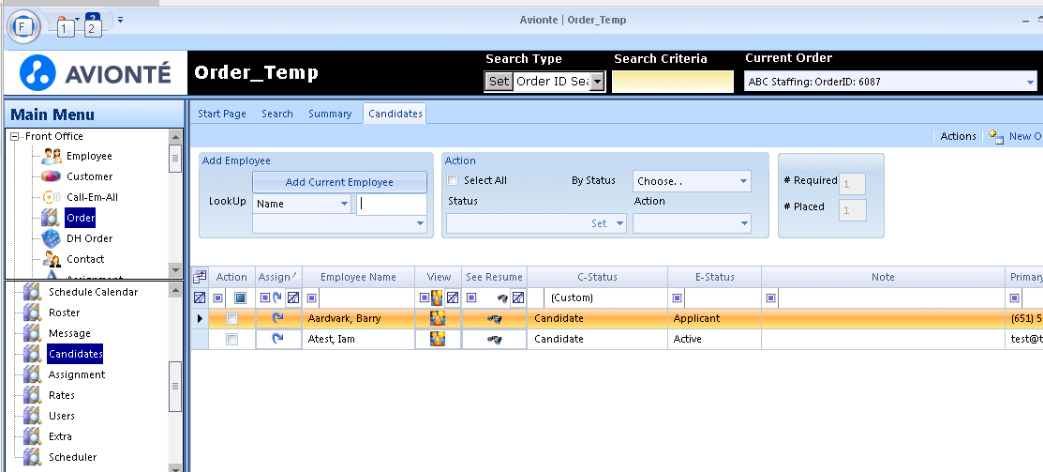Viewport: 1043px width, 472px height.
Task: Open the Assignment icon in lower menu
Action: (33, 375)
